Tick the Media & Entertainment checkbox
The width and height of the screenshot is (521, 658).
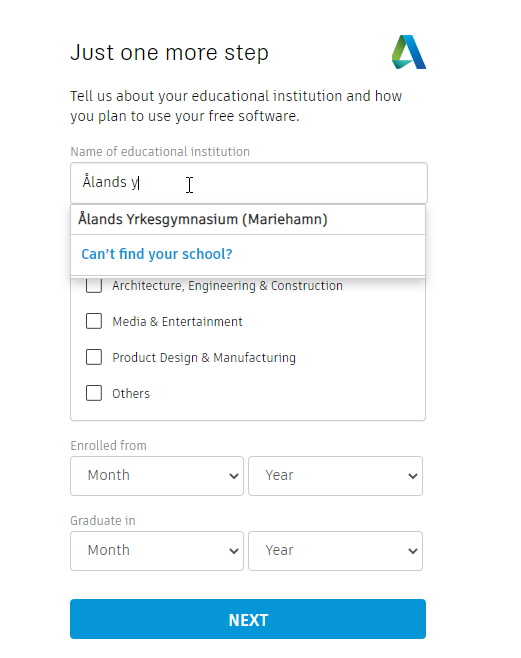[x=94, y=321]
